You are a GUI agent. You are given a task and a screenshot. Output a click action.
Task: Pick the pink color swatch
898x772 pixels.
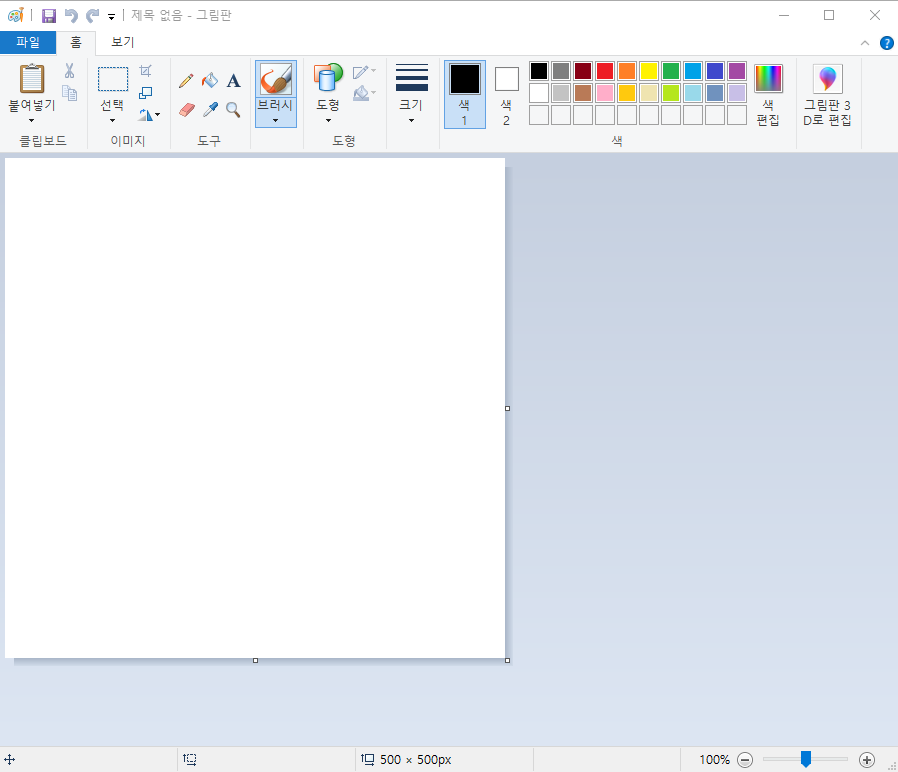(x=605, y=93)
